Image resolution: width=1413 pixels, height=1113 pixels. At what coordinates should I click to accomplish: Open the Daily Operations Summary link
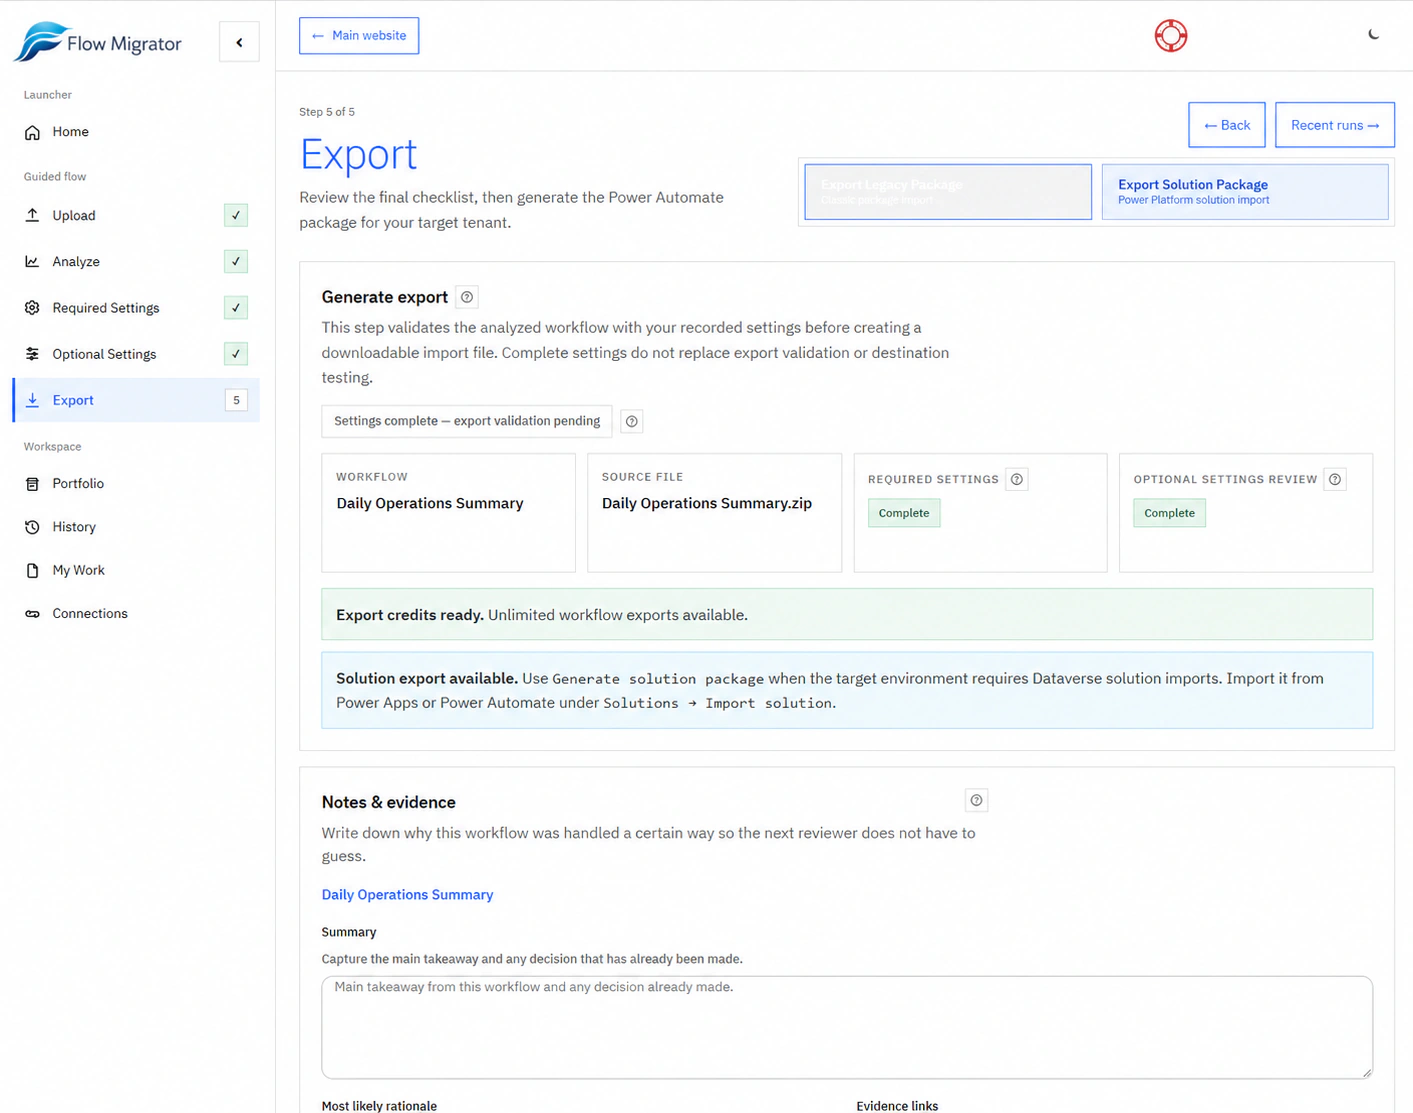(x=407, y=895)
